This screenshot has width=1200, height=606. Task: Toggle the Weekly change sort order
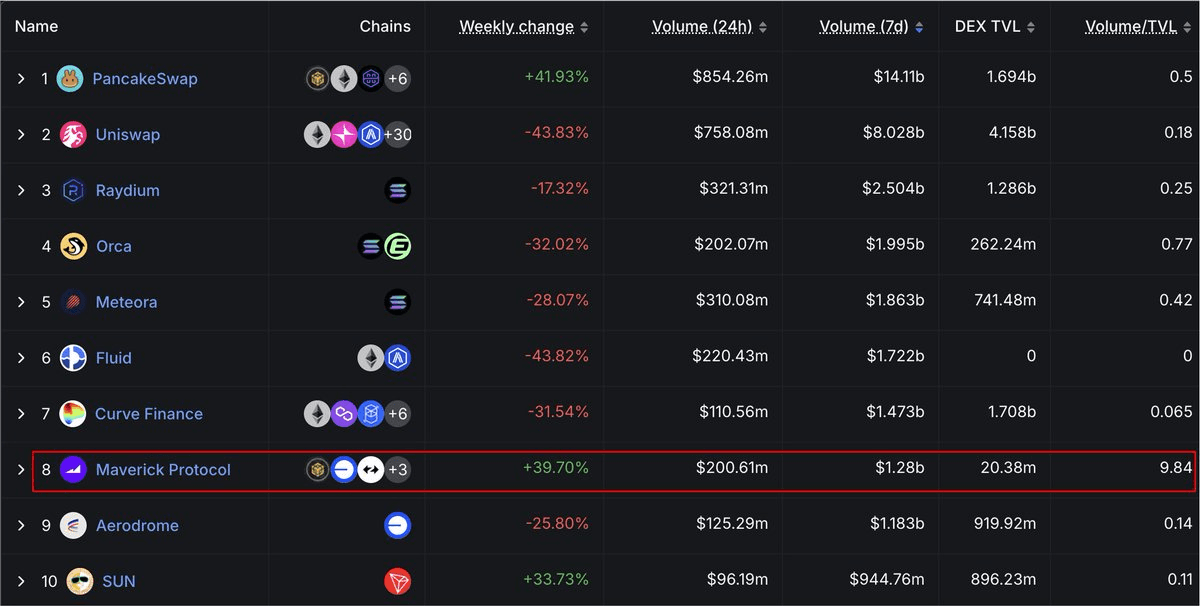coord(516,26)
